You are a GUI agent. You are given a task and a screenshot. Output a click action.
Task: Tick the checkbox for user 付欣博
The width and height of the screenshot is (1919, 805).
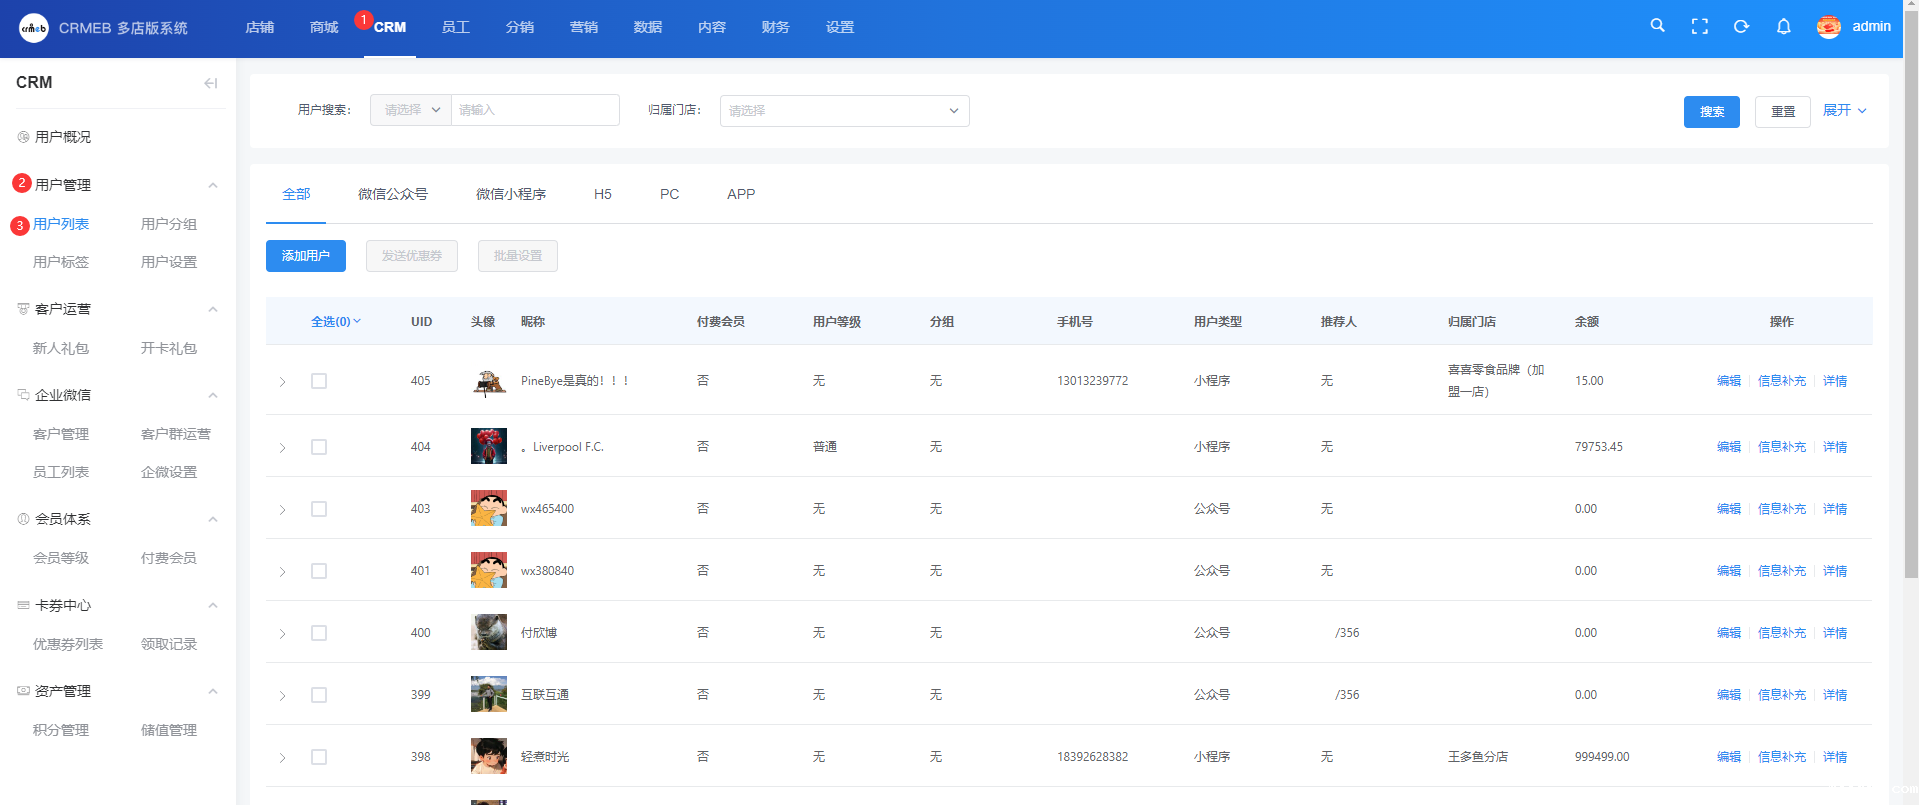point(319,633)
